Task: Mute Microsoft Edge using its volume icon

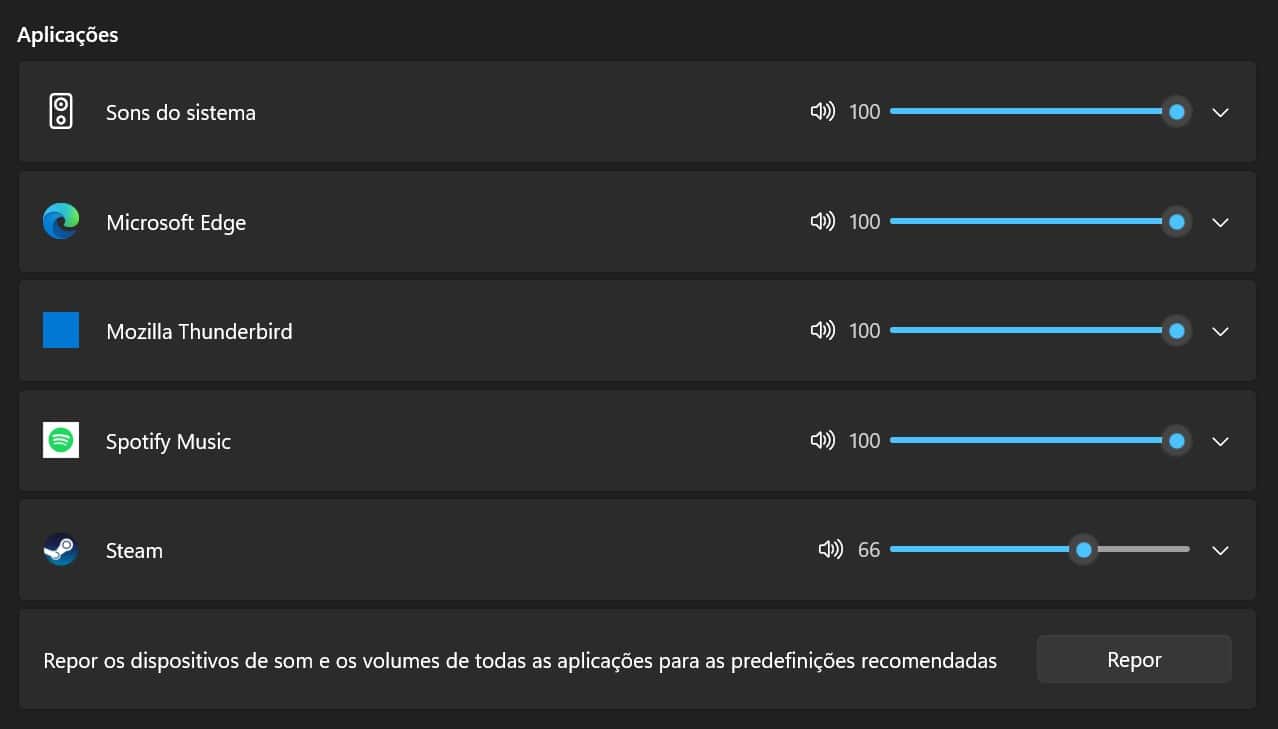Action: [x=822, y=221]
